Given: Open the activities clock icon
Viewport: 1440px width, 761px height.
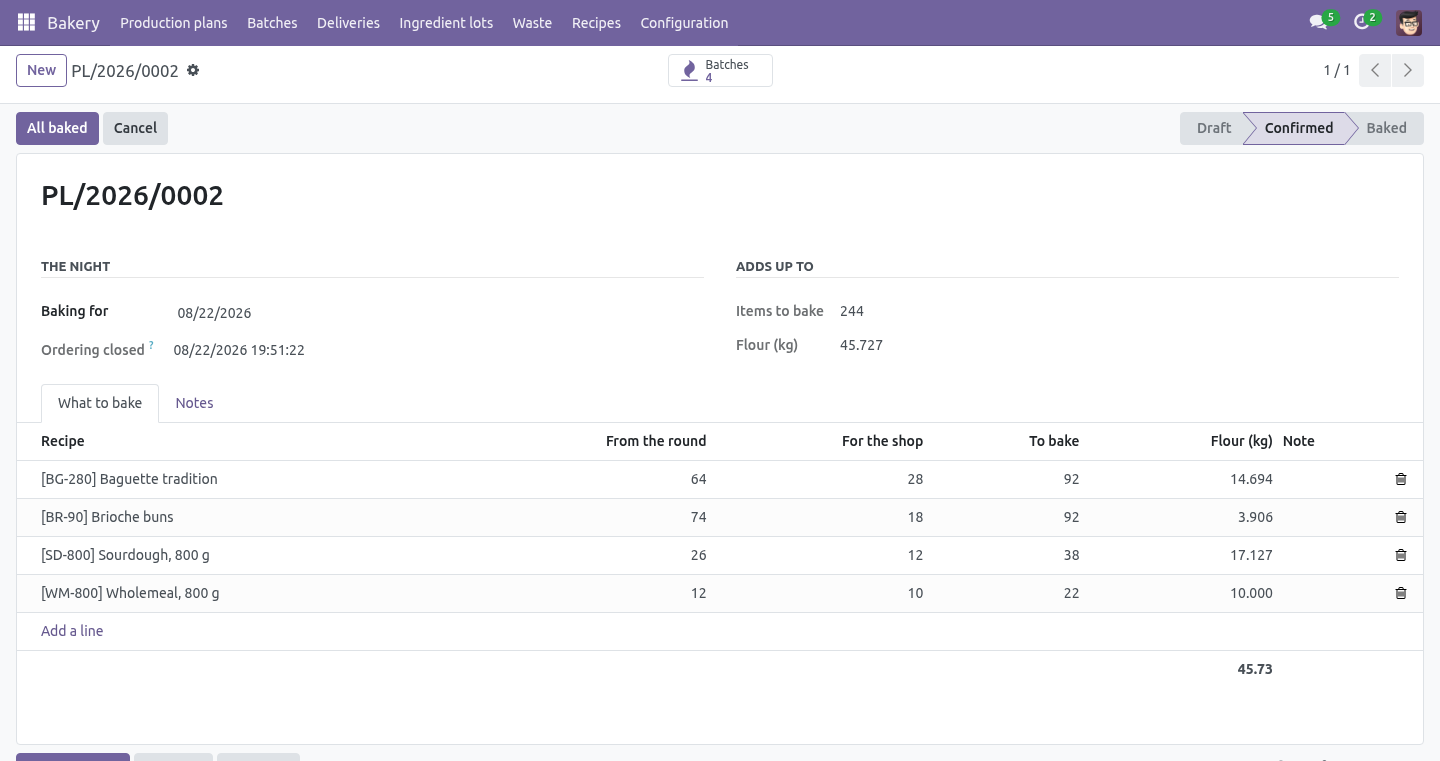Looking at the screenshot, I should tap(1363, 22).
